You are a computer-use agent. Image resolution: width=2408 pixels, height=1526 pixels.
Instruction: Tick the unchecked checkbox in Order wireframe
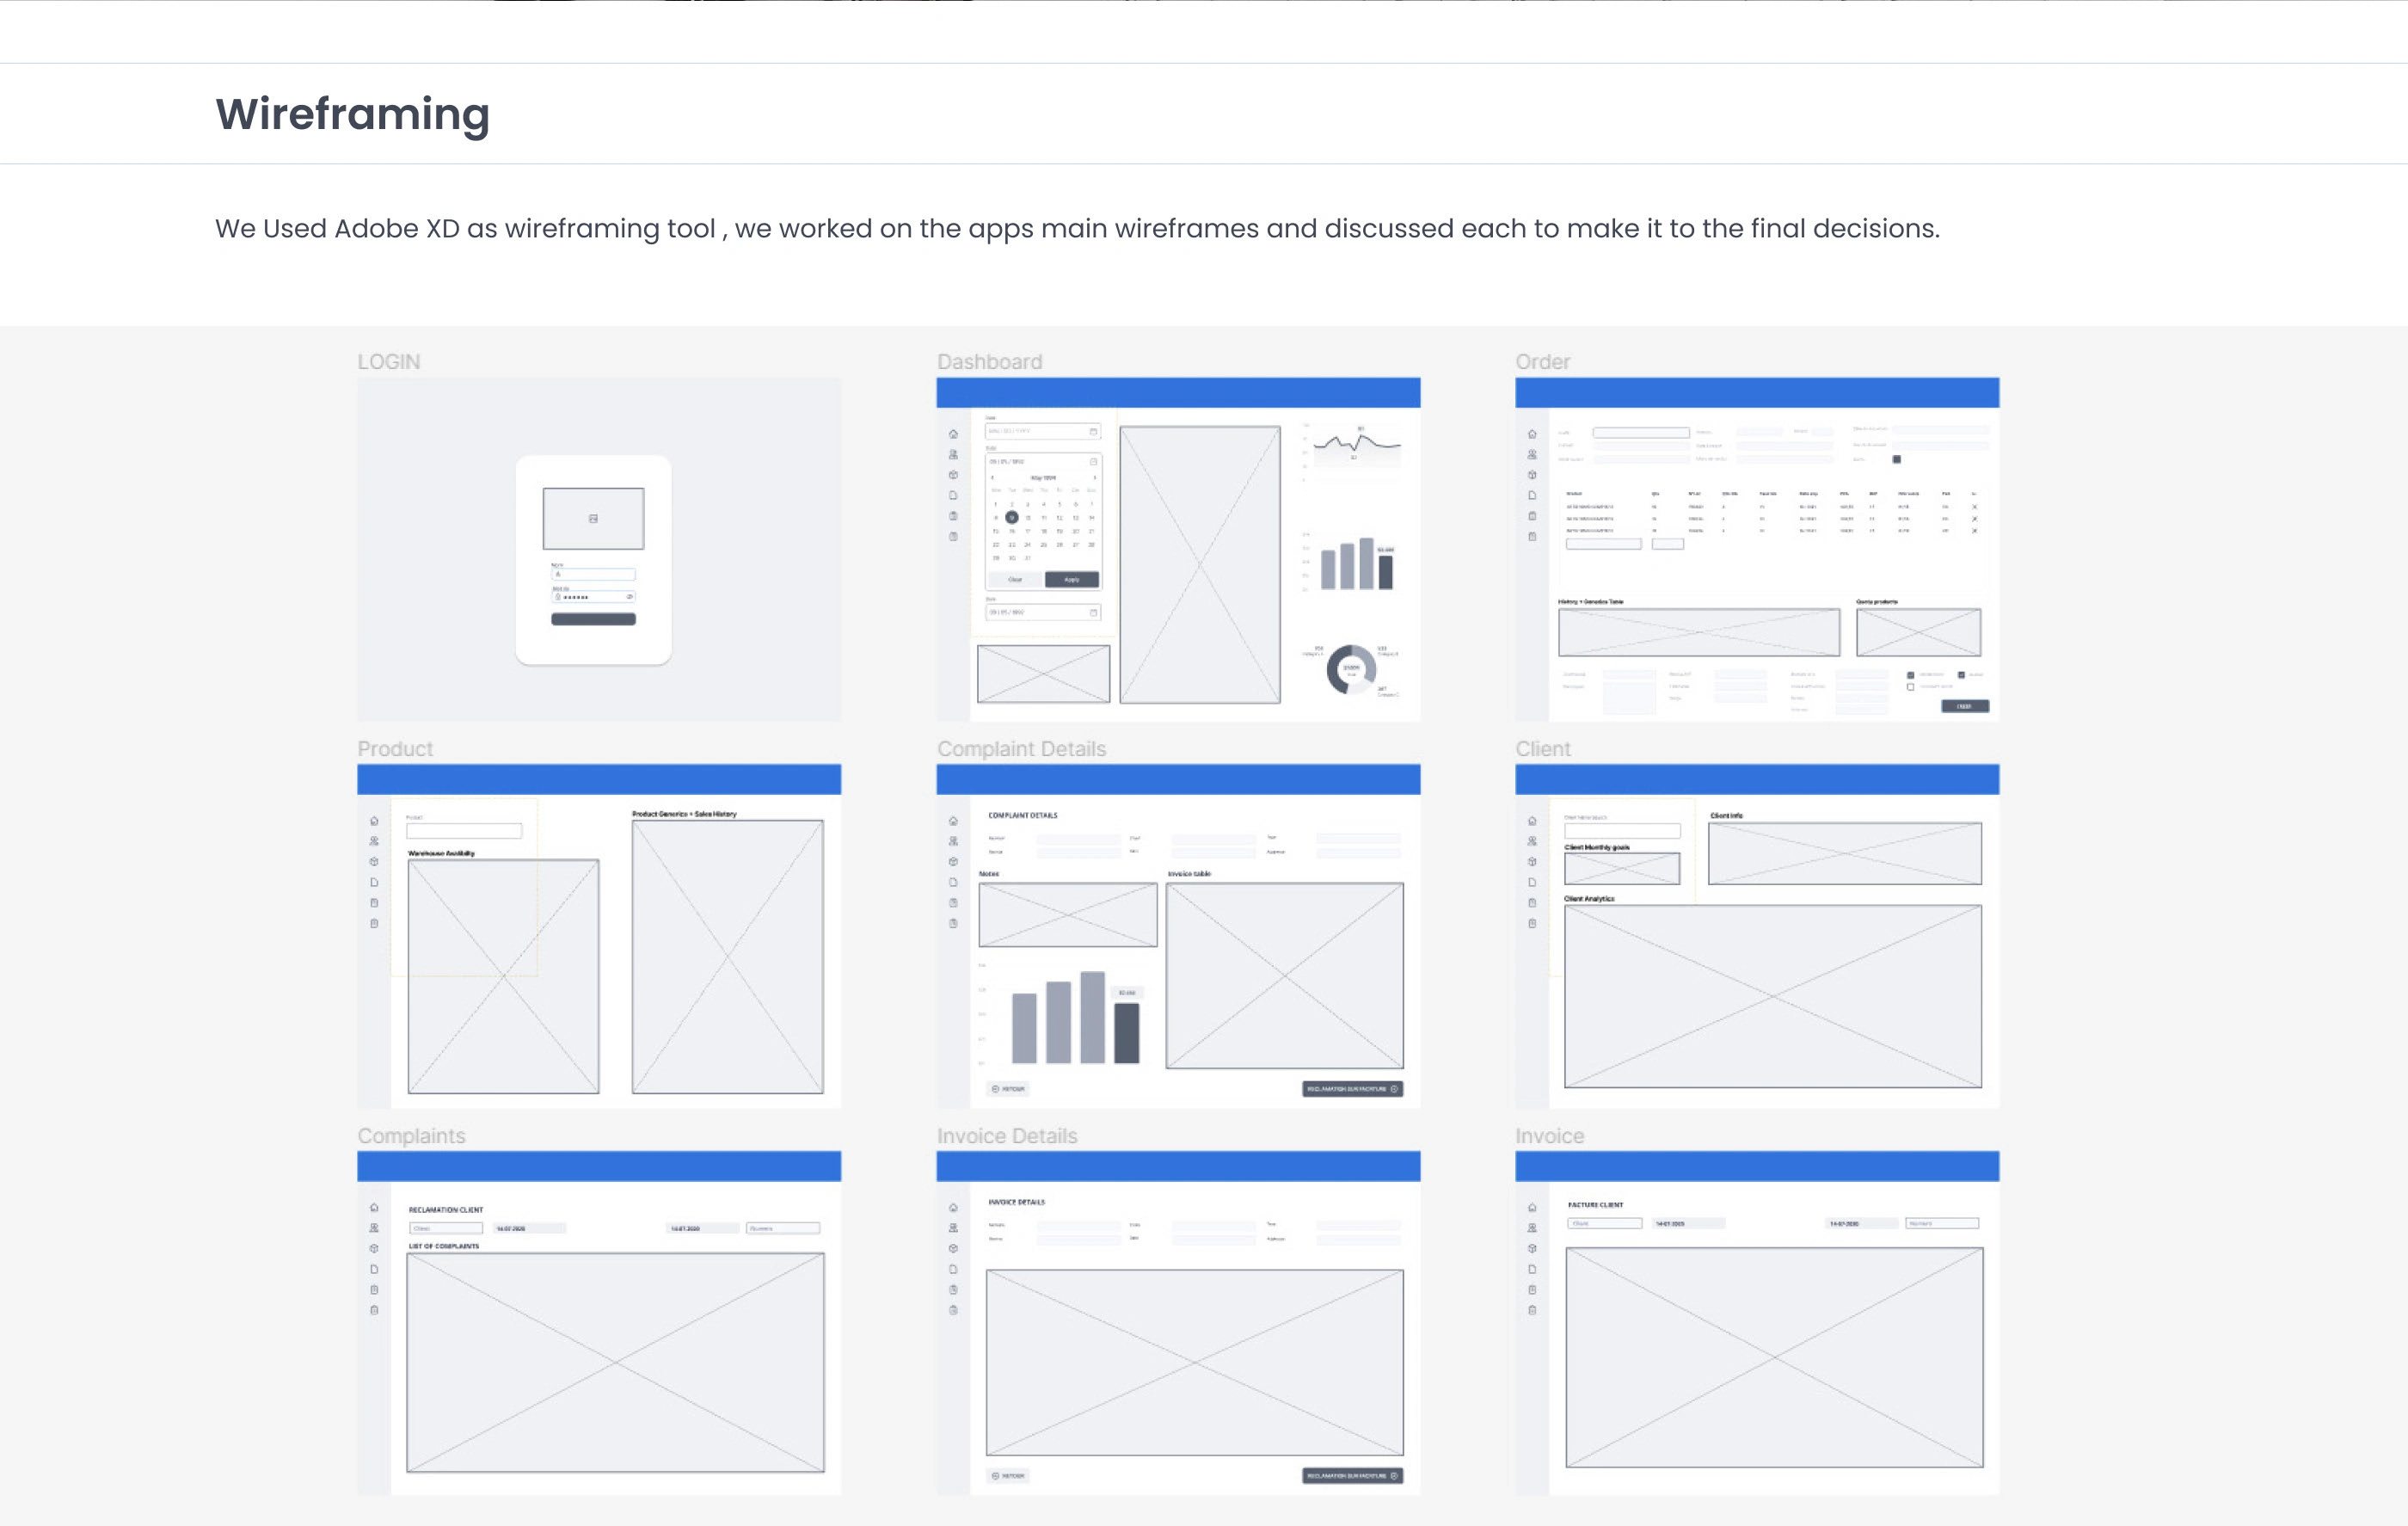coord(1910,687)
